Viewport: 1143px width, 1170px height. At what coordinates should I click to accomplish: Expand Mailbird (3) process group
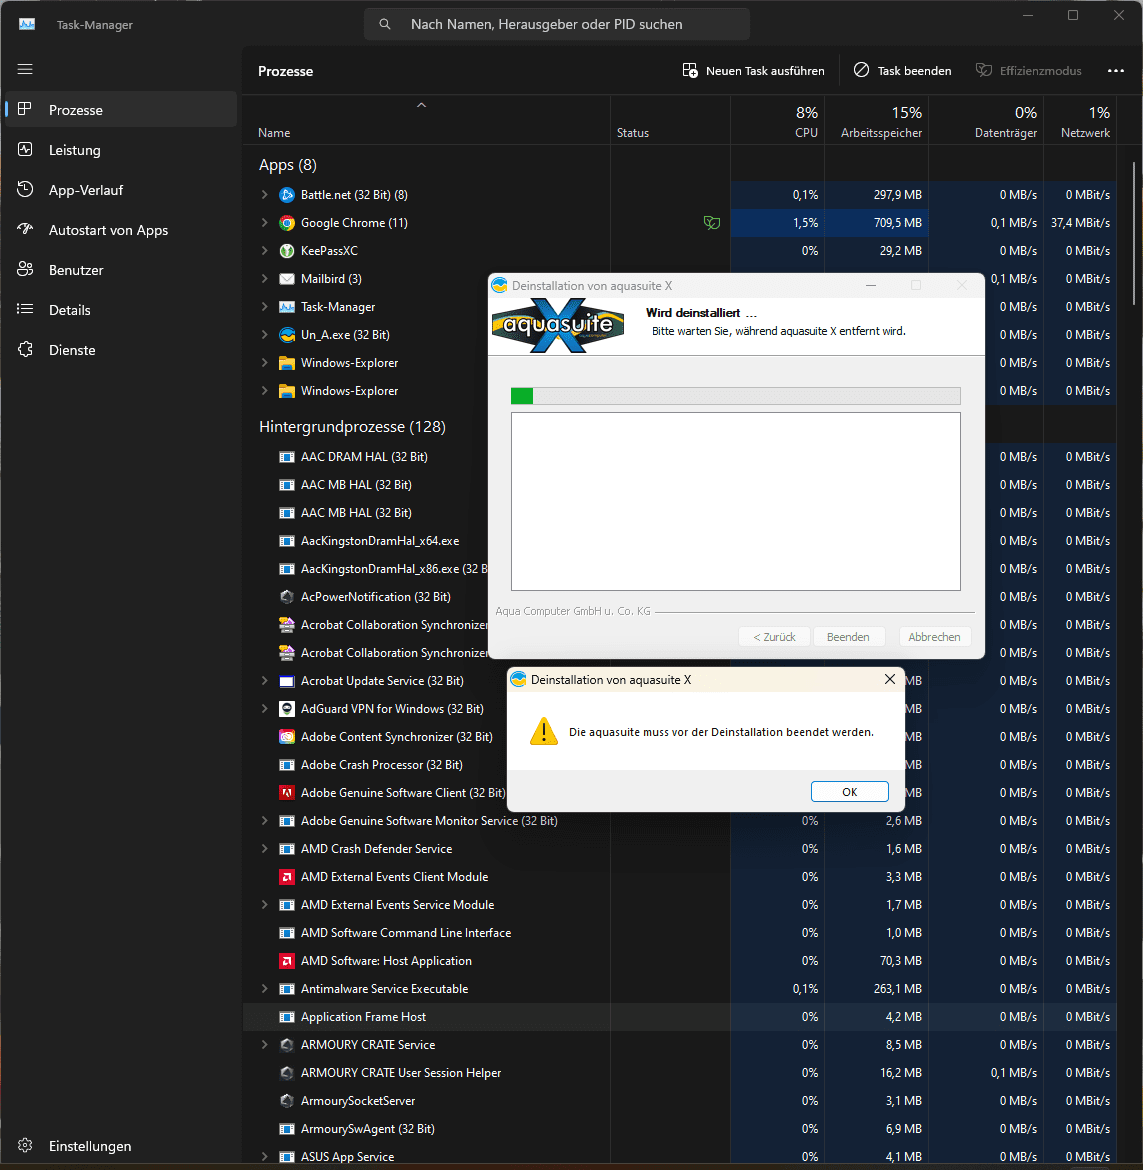264,278
